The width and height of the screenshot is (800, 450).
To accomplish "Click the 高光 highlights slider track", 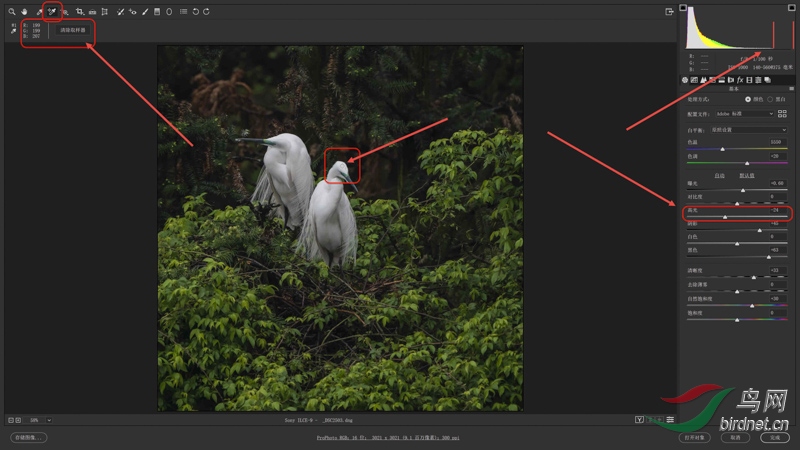I will point(738,217).
